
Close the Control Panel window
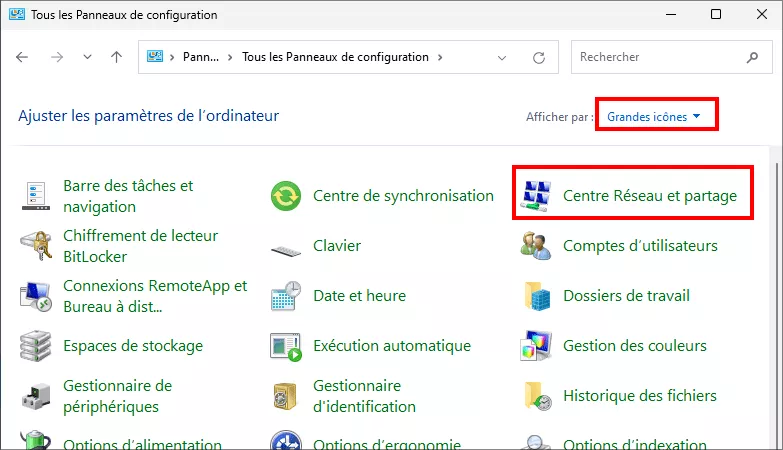click(762, 14)
